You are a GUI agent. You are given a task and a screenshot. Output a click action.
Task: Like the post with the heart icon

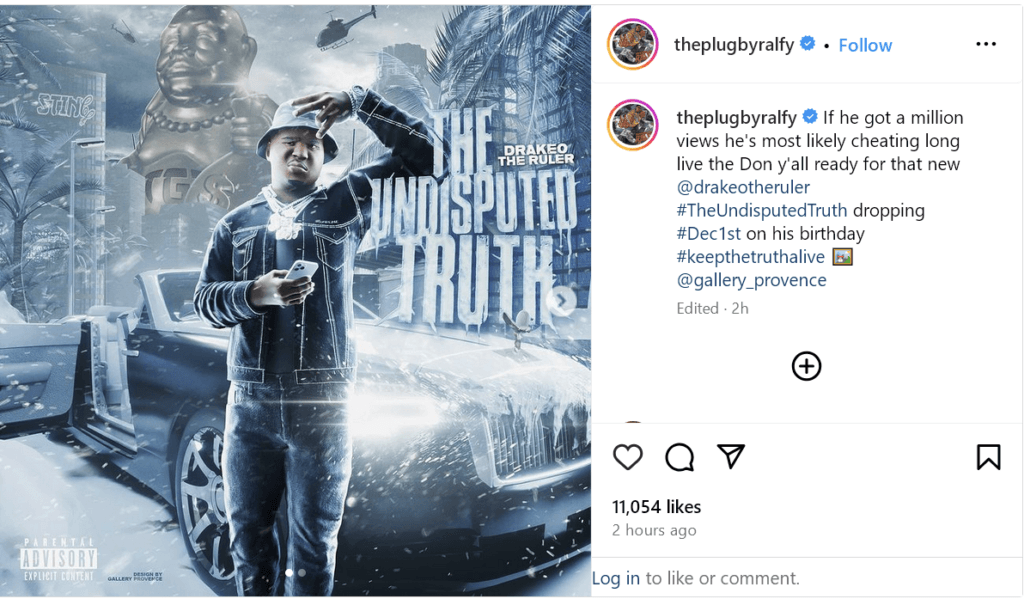[628, 457]
